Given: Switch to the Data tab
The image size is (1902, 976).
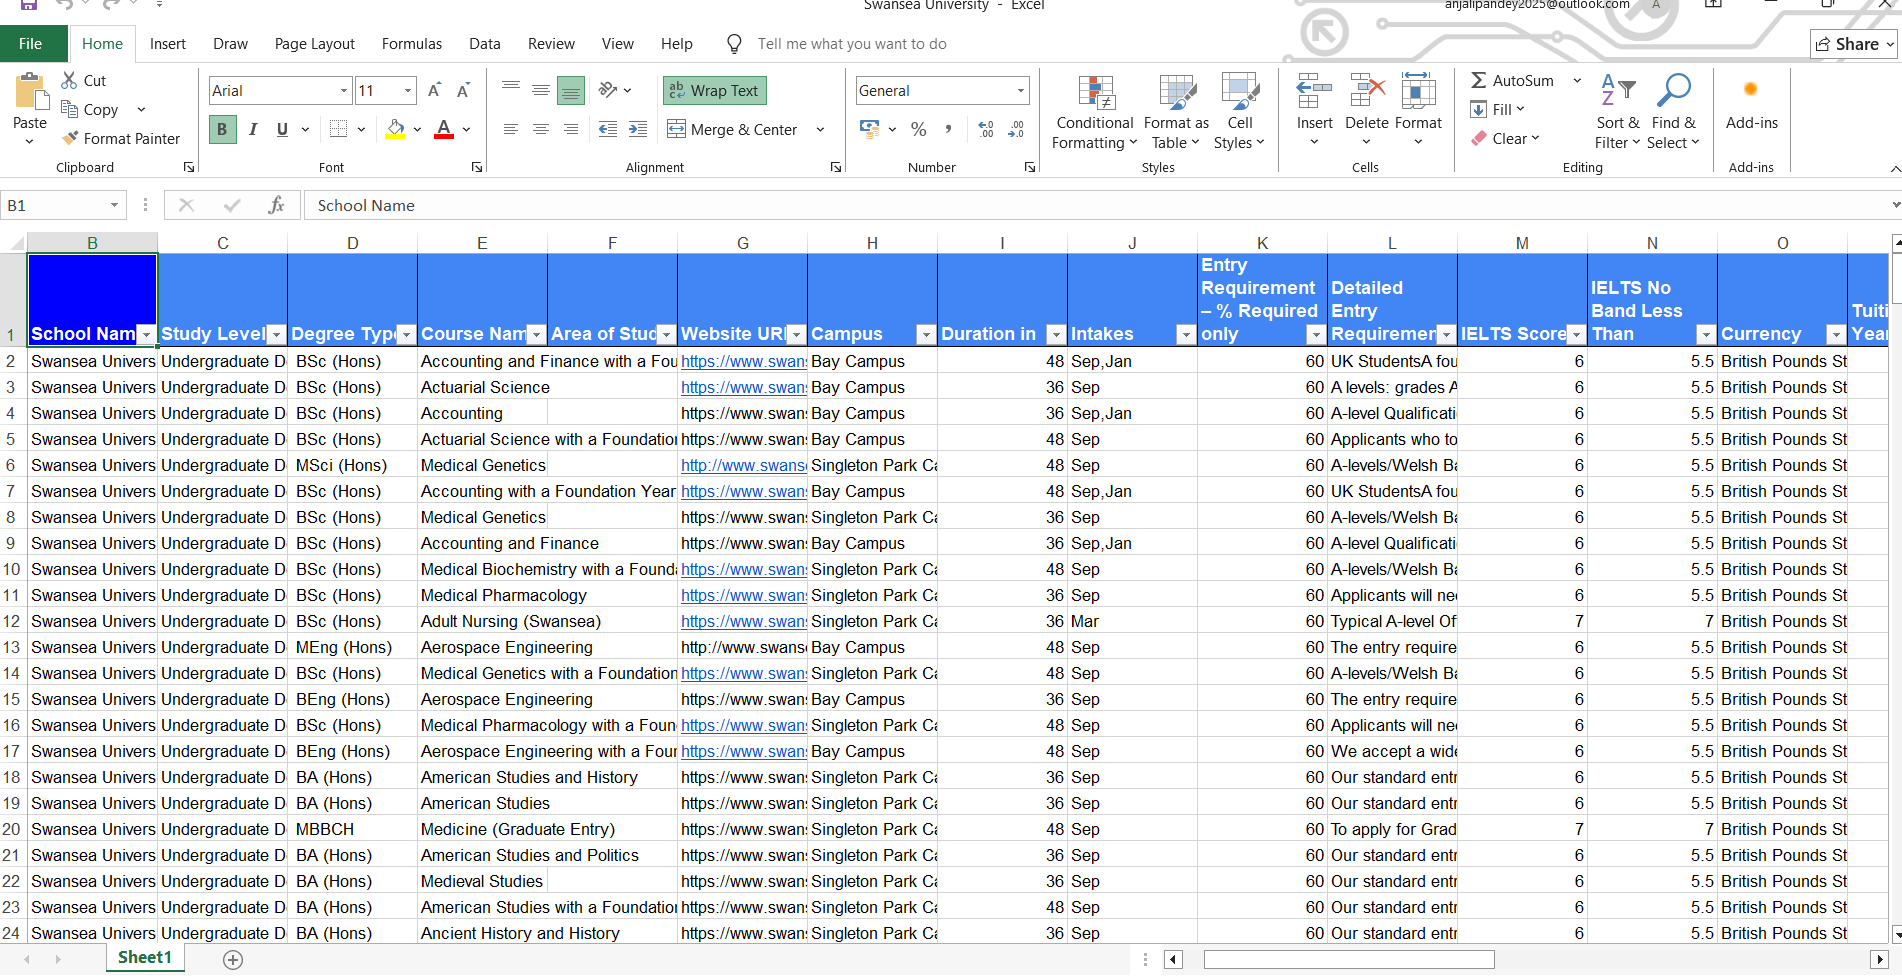Looking at the screenshot, I should point(485,44).
